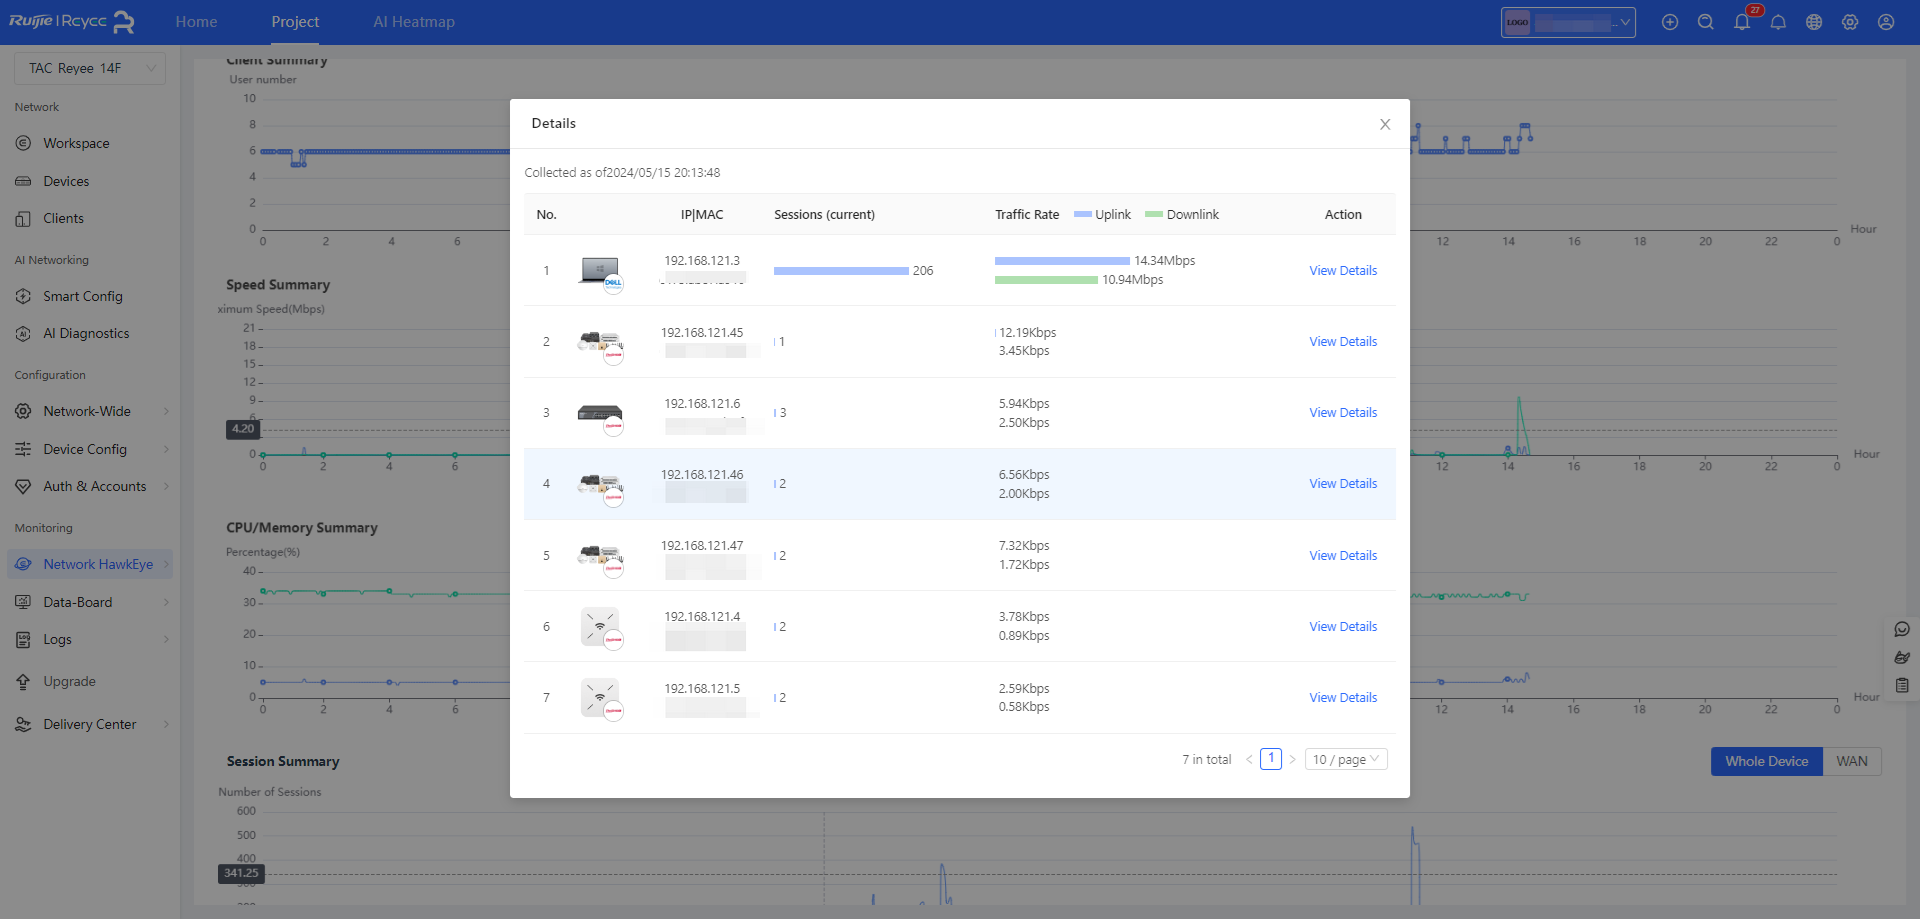Viewport: 1920px width, 919px height.
Task: Open the 10 / page size dropdown
Action: tap(1345, 760)
